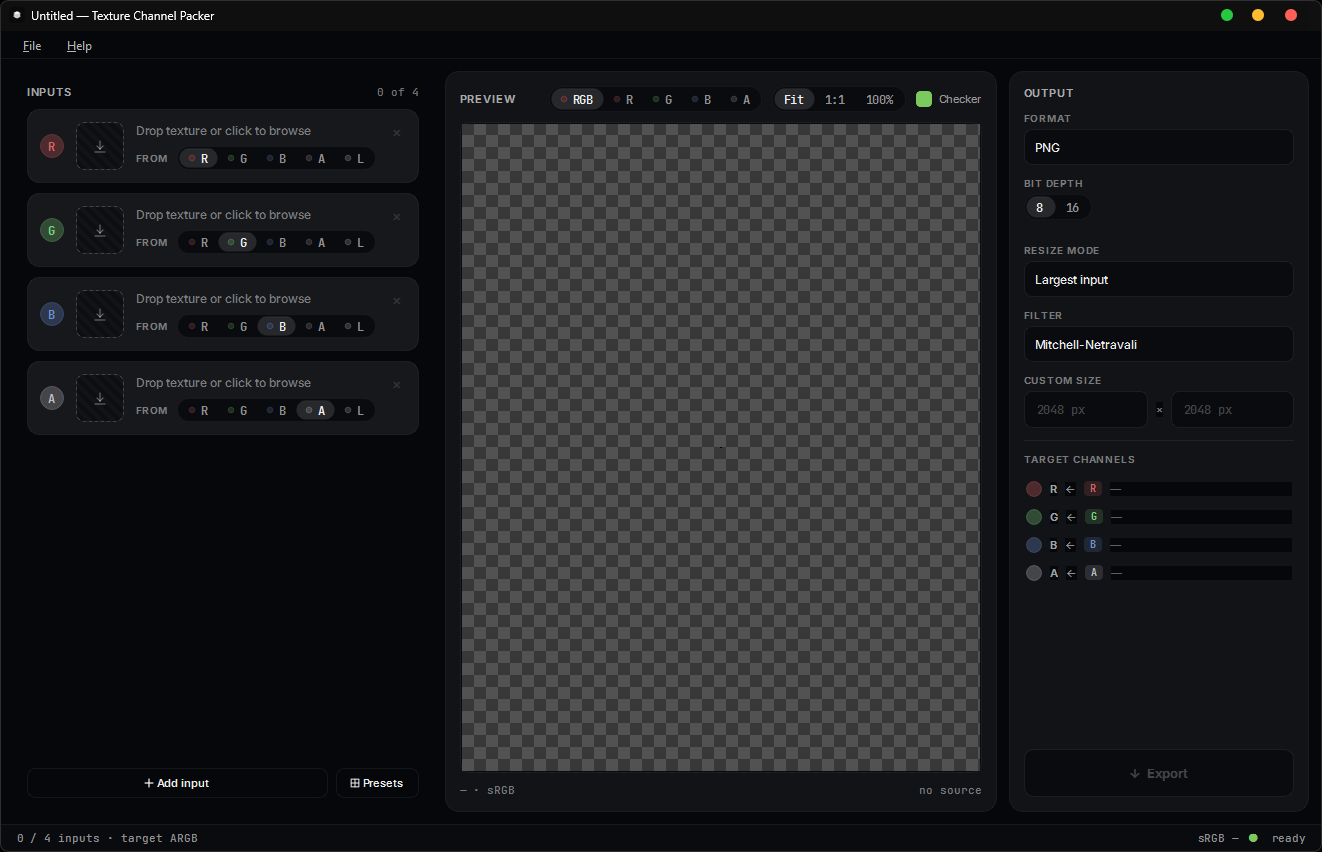Set B slot source channel to G
The image size is (1322, 852).
pyautogui.click(x=237, y=326)
